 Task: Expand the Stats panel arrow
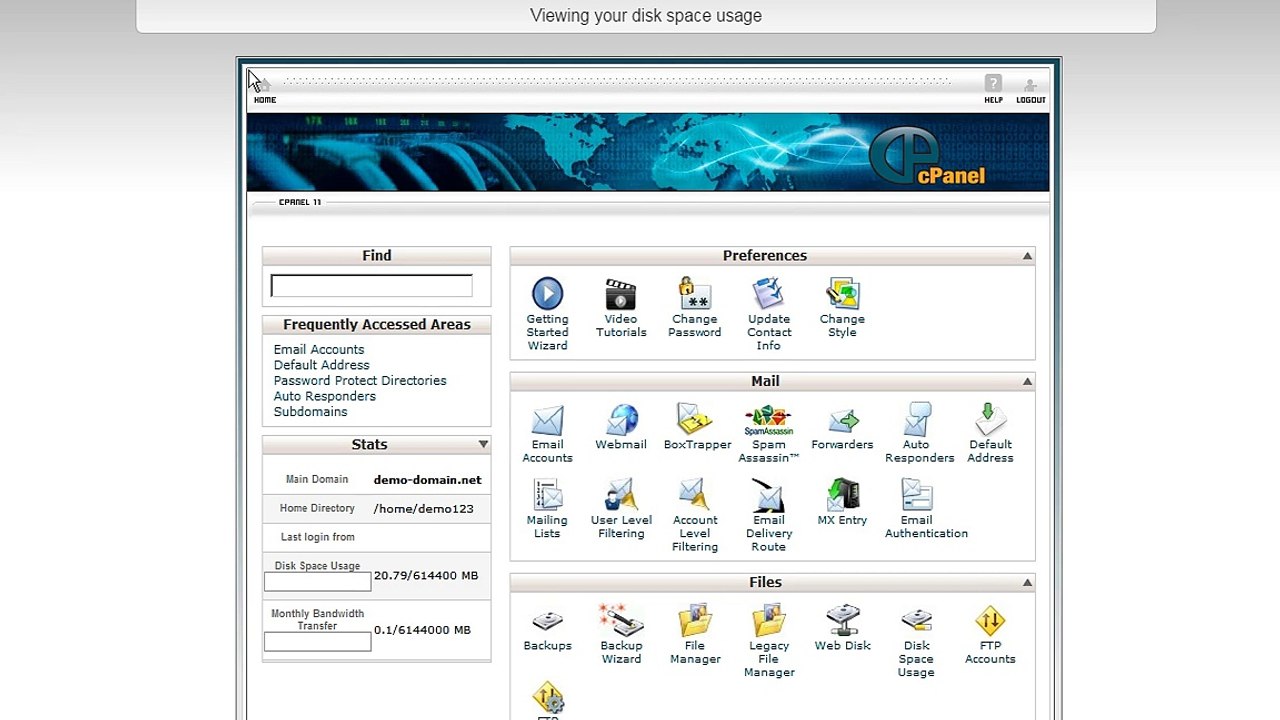click(x=483, y=445)
